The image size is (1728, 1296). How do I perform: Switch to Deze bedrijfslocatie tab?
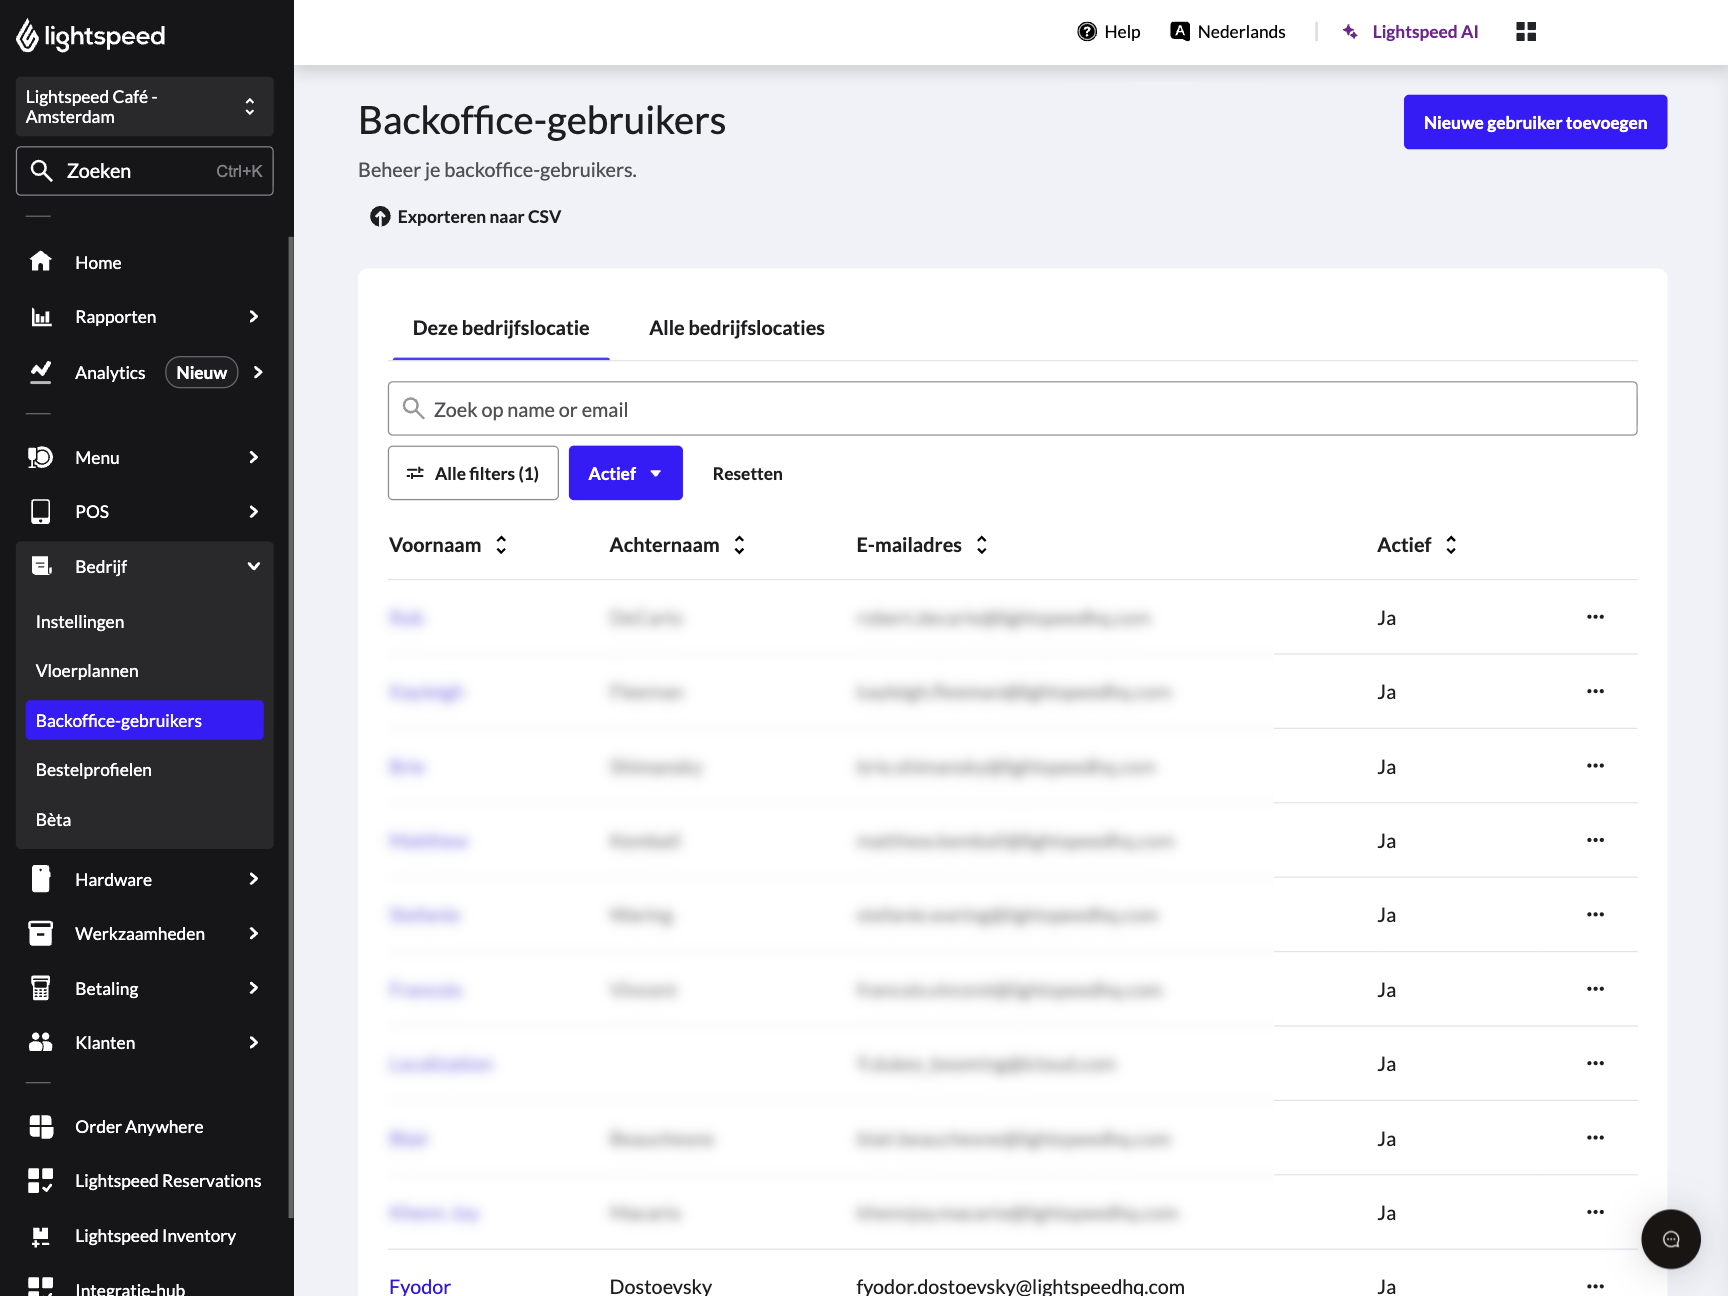click(501, 328)
